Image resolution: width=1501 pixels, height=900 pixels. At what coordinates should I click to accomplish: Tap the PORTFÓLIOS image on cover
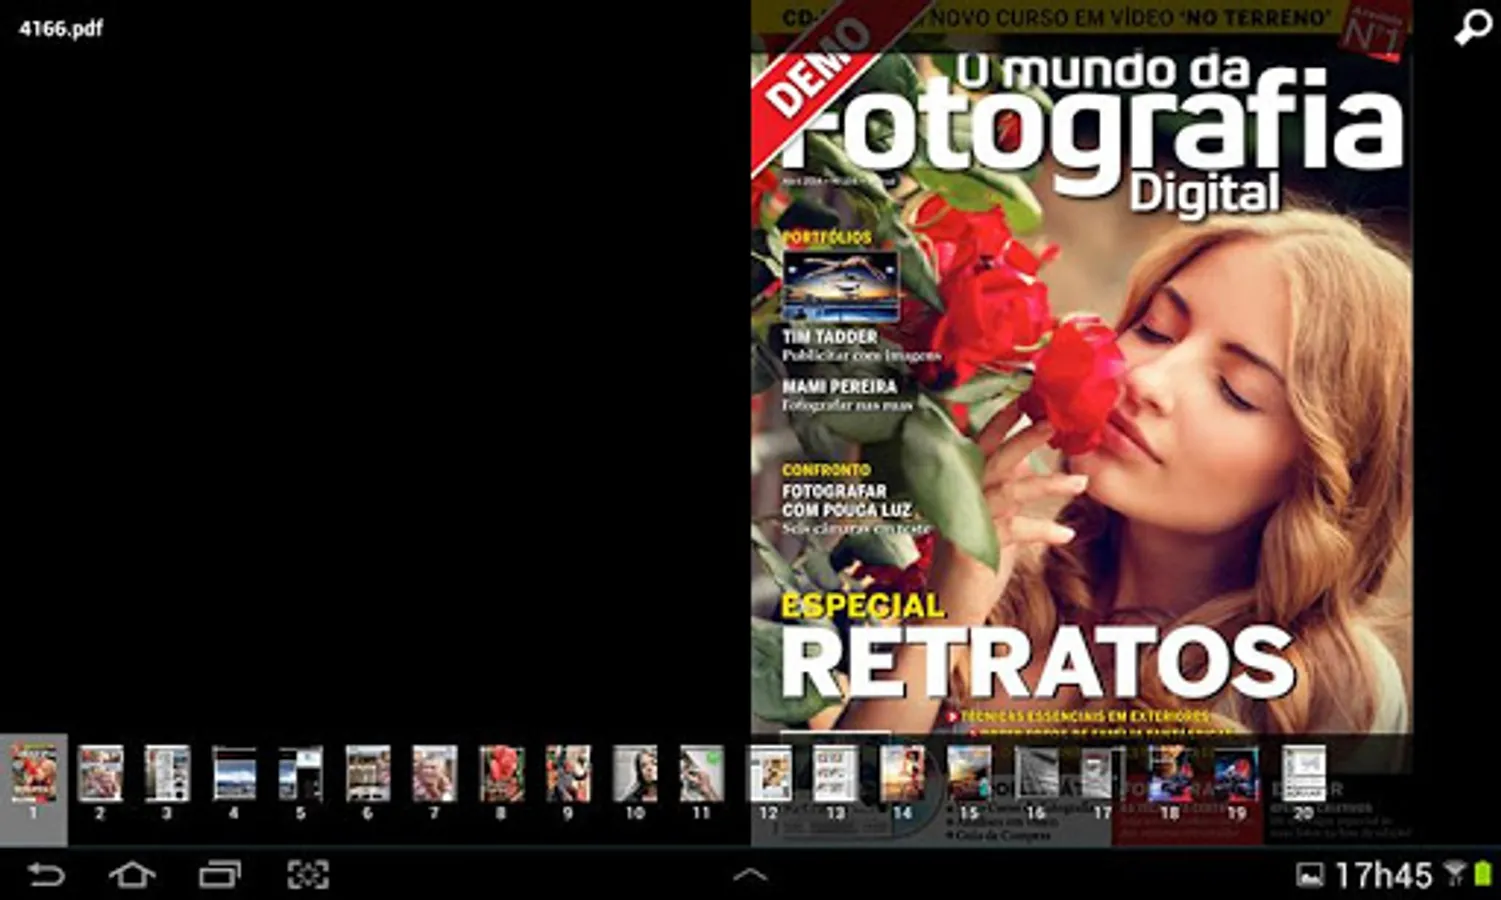841,287
